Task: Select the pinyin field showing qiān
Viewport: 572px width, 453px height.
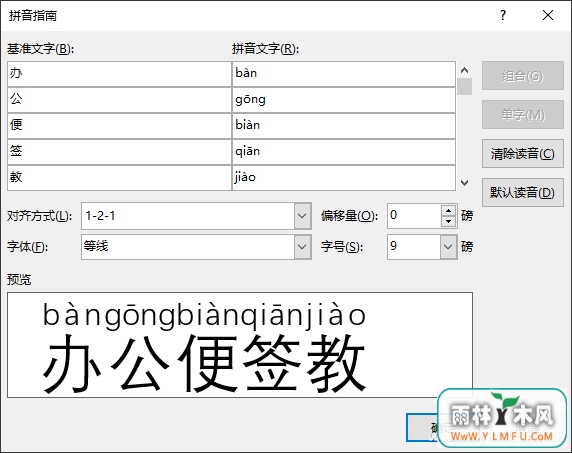Action: click(x=344, y=152)
